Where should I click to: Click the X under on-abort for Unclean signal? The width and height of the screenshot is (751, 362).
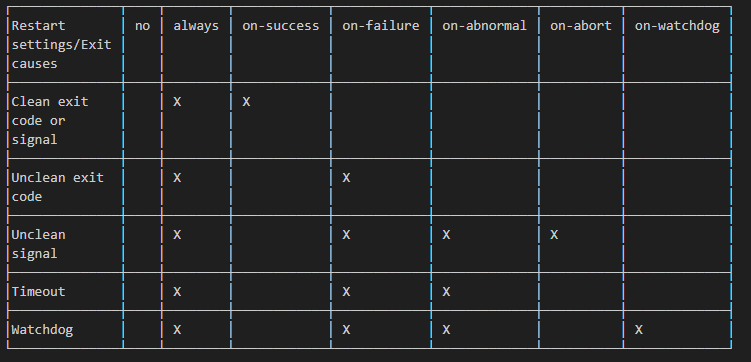[554, 235]
